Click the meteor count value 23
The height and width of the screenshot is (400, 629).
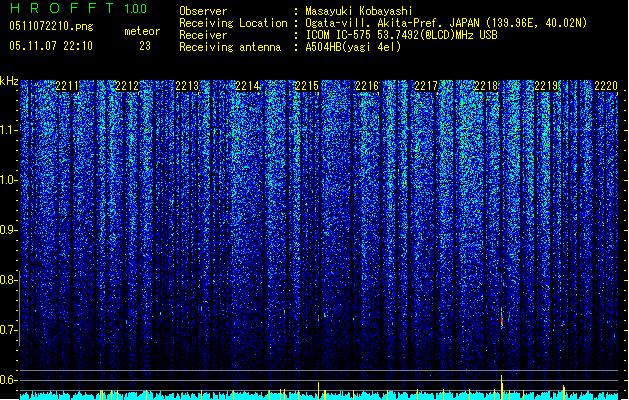(x=145, y=46)
